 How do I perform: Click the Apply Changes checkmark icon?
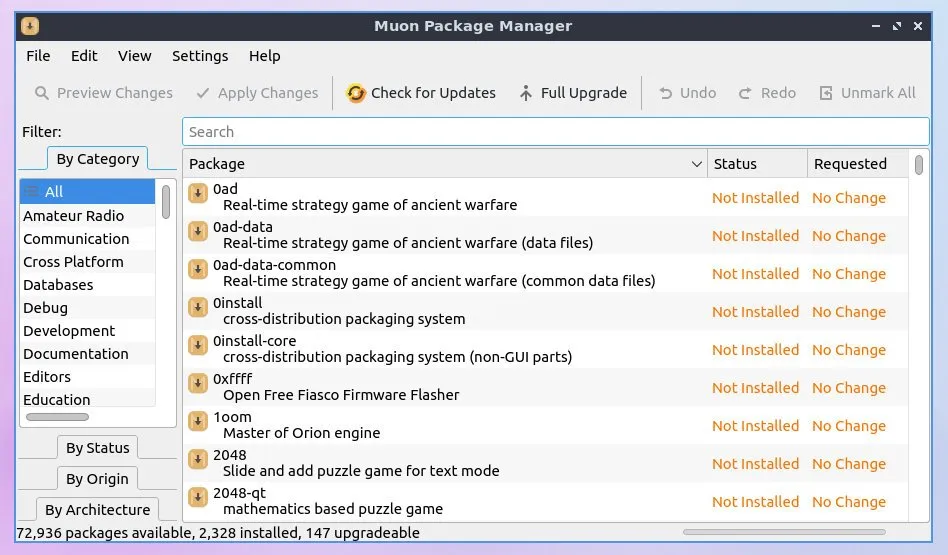(x=203, y=93)
